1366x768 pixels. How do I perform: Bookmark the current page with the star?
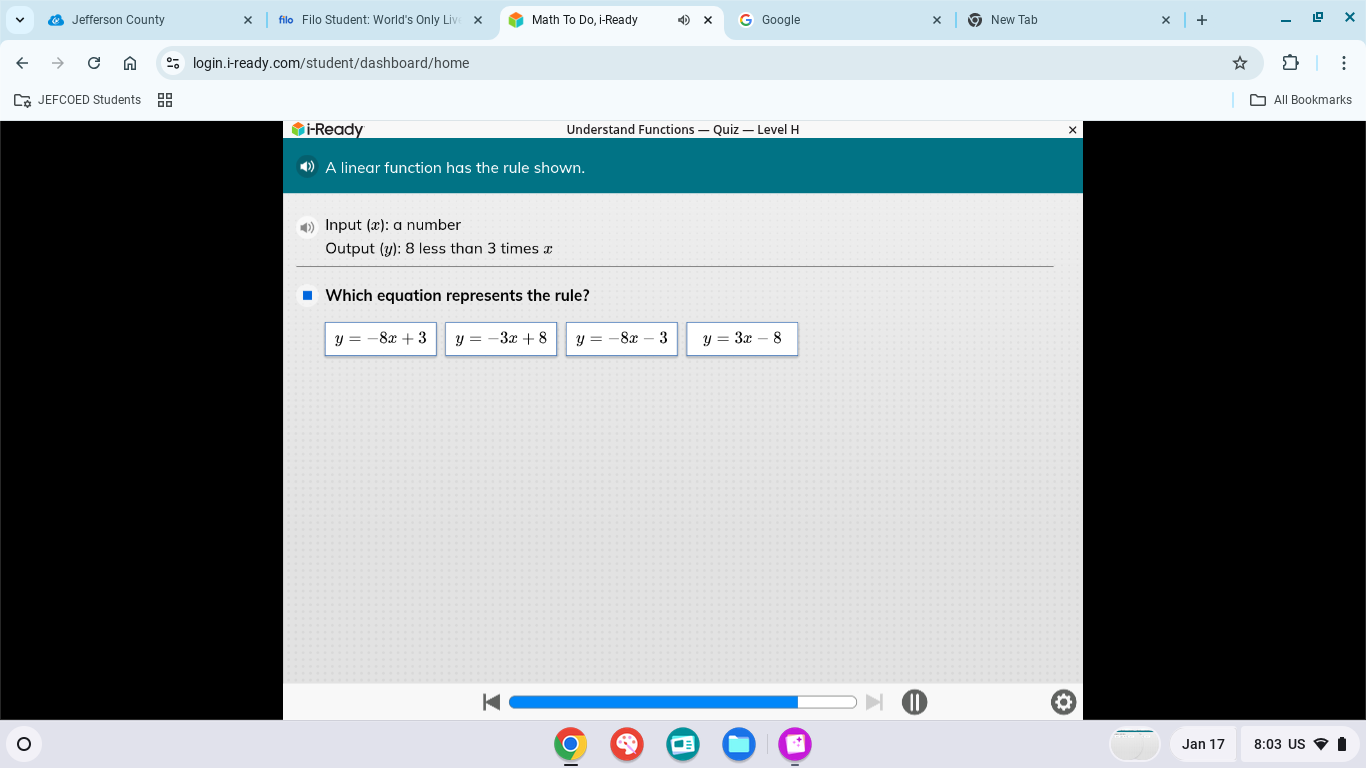pyautogui.click(x=1240, y=62)
